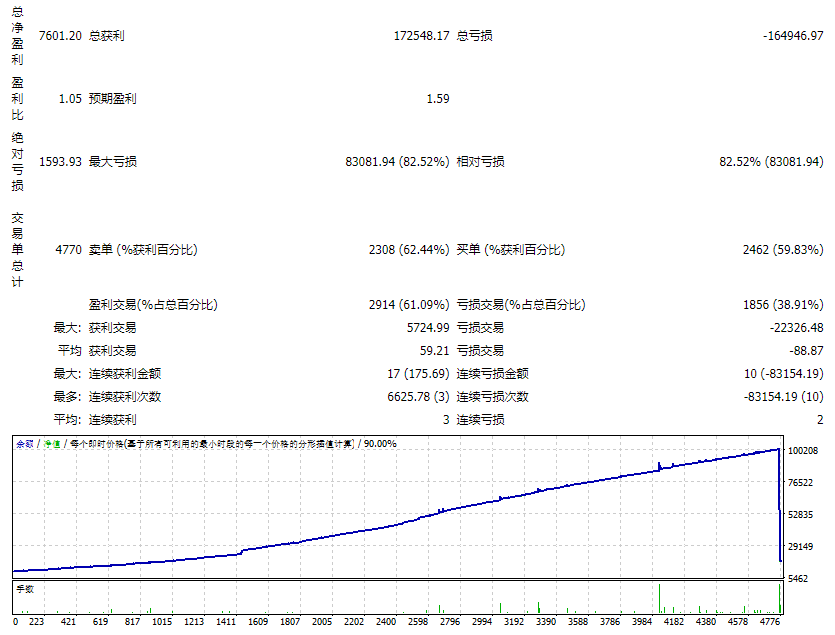
Task: Click maximal drawdown value 83081.94 (82.52%)
Action: pos(397,161)
